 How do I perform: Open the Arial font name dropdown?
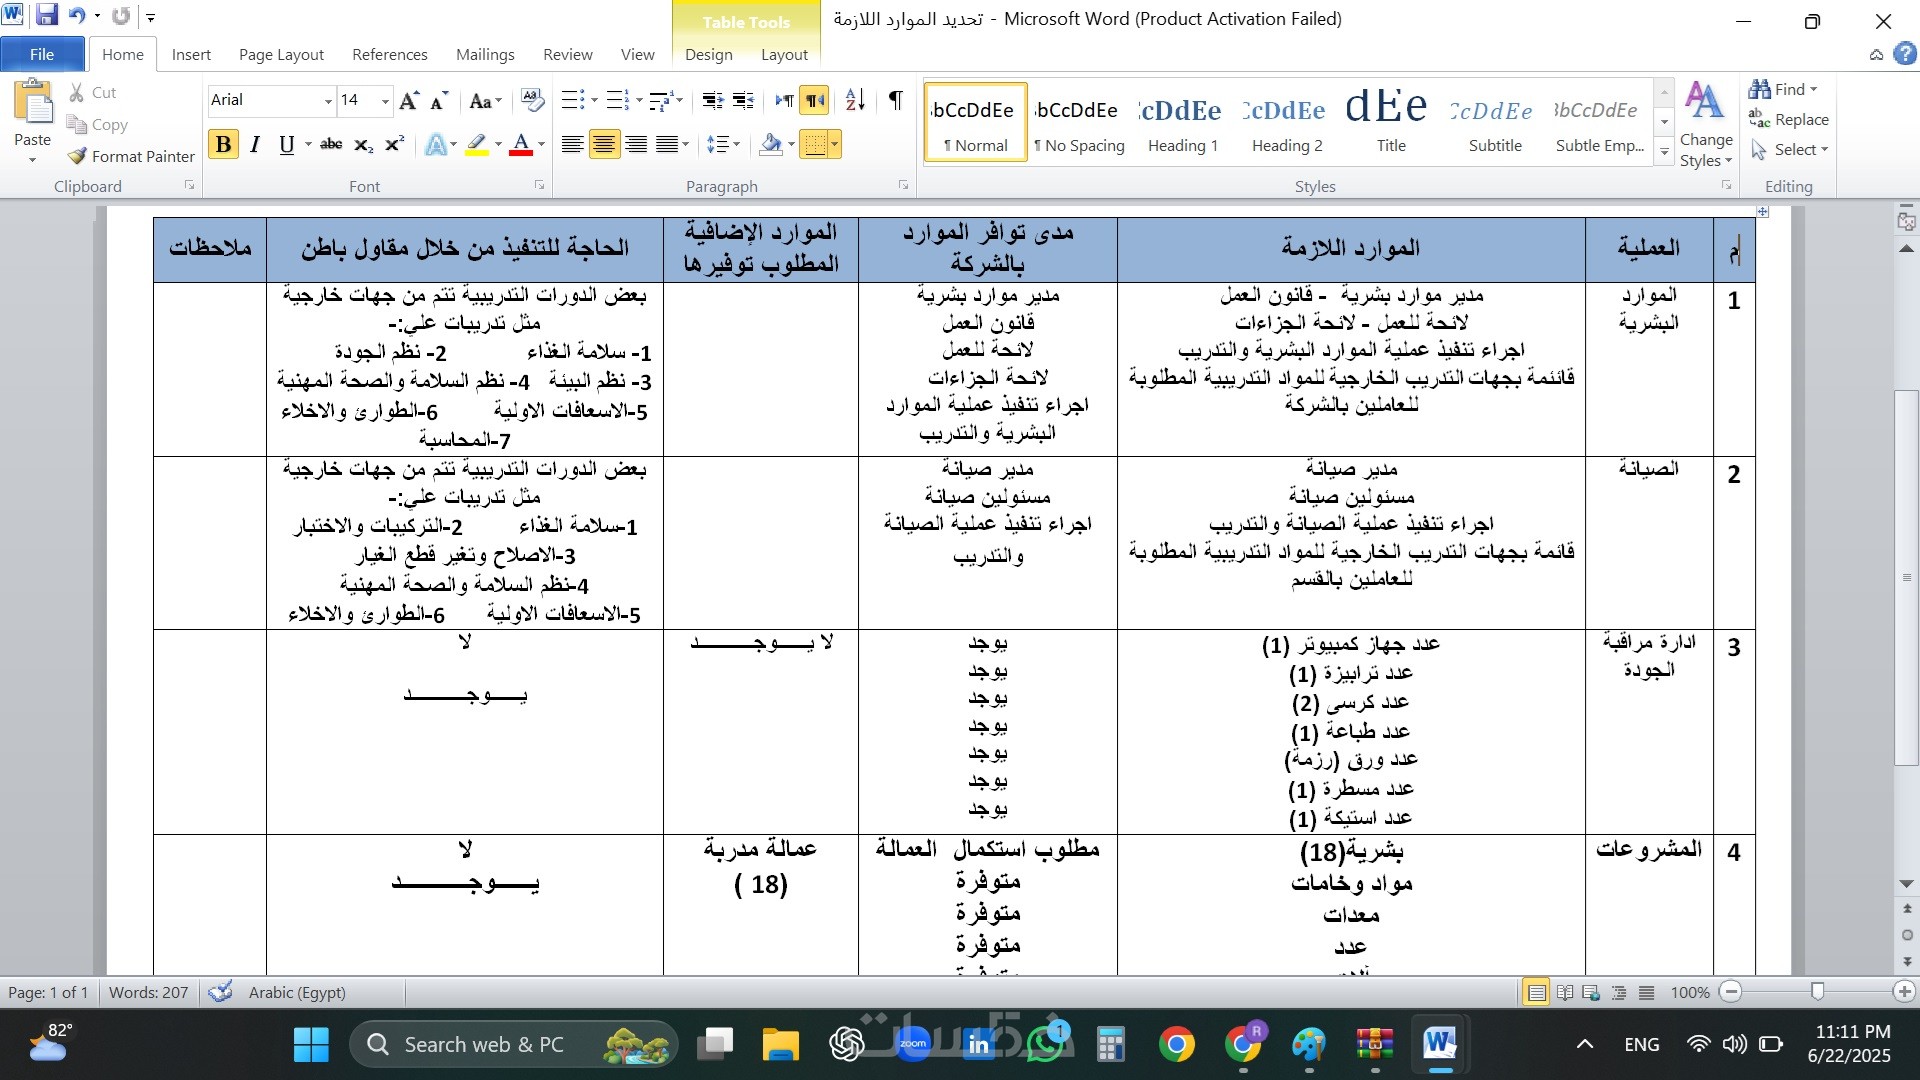pyautogui.click(x=328, y=100)
